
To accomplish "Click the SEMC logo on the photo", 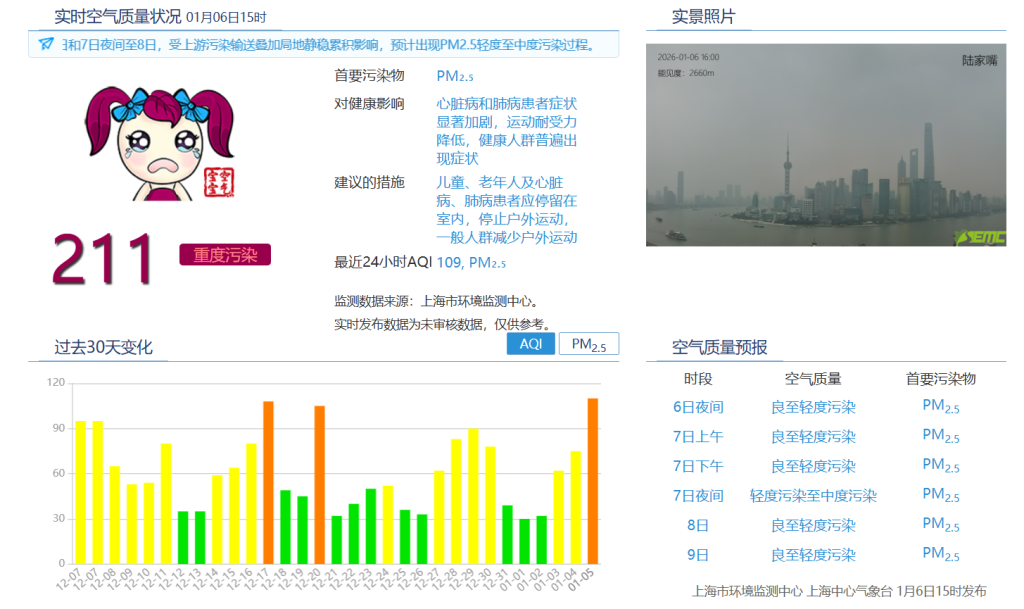I will (x=979, y=237).
